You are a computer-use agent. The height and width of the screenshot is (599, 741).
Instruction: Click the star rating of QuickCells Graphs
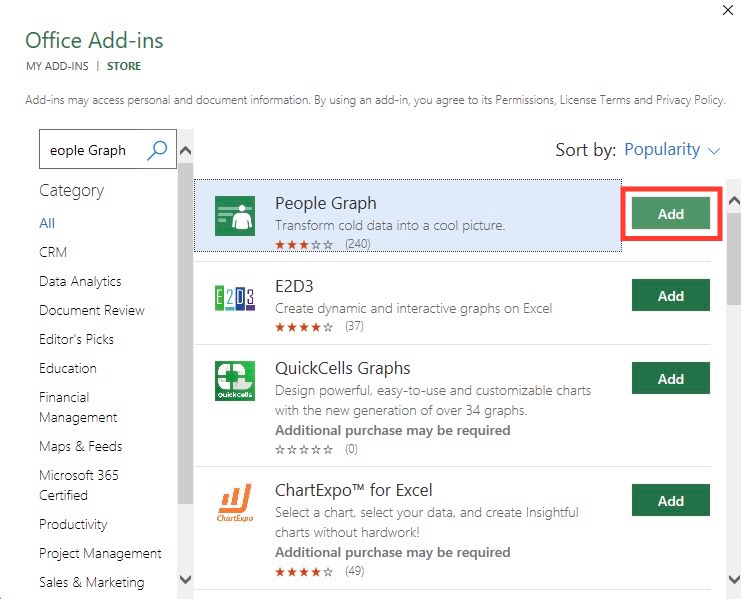coord(304,449)
